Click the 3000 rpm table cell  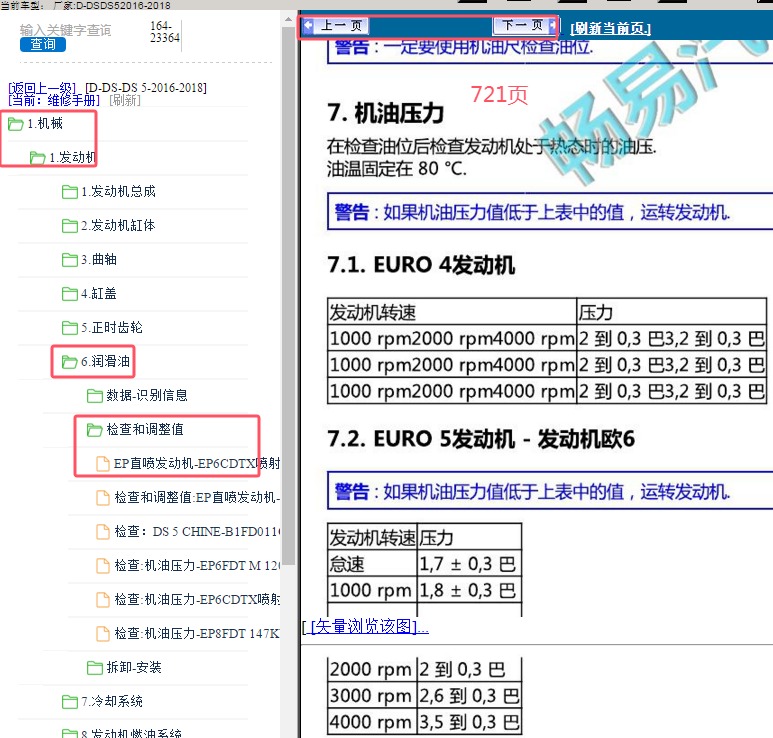pyautogui.click(x=372, y=696)
